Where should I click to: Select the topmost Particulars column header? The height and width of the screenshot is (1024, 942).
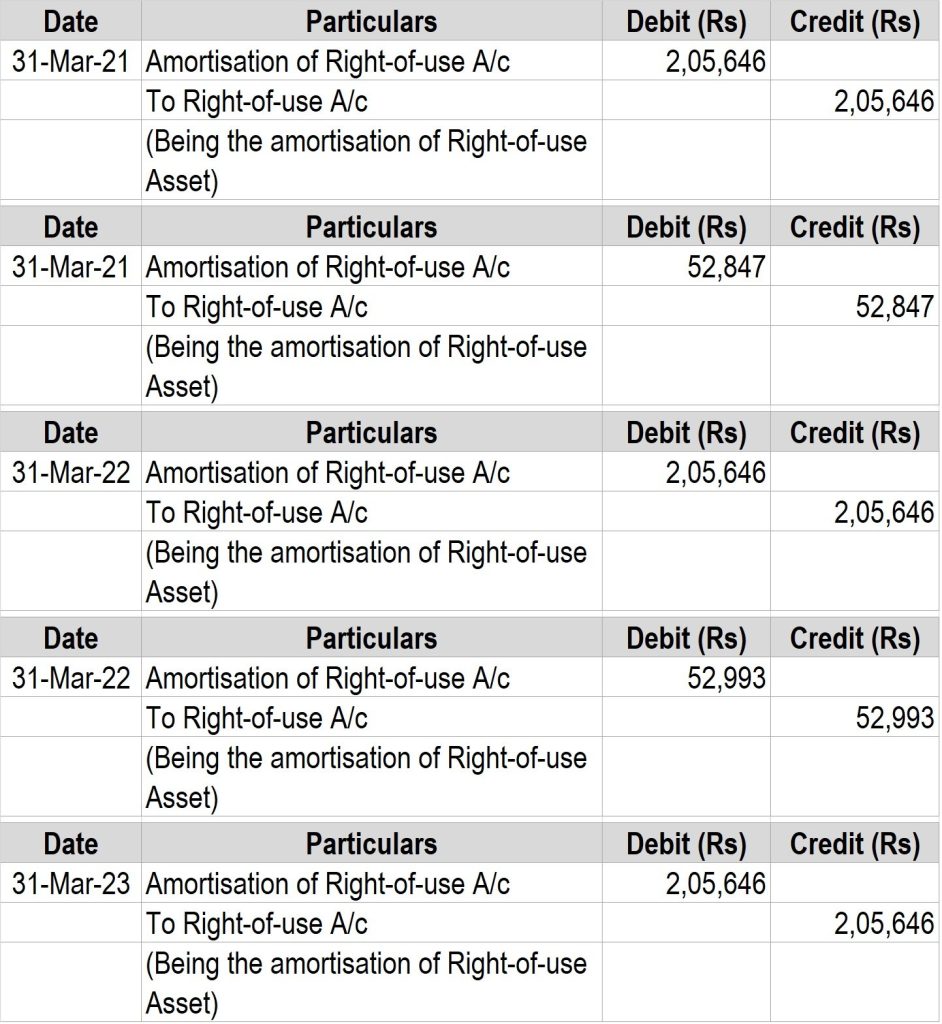(371, 21)
